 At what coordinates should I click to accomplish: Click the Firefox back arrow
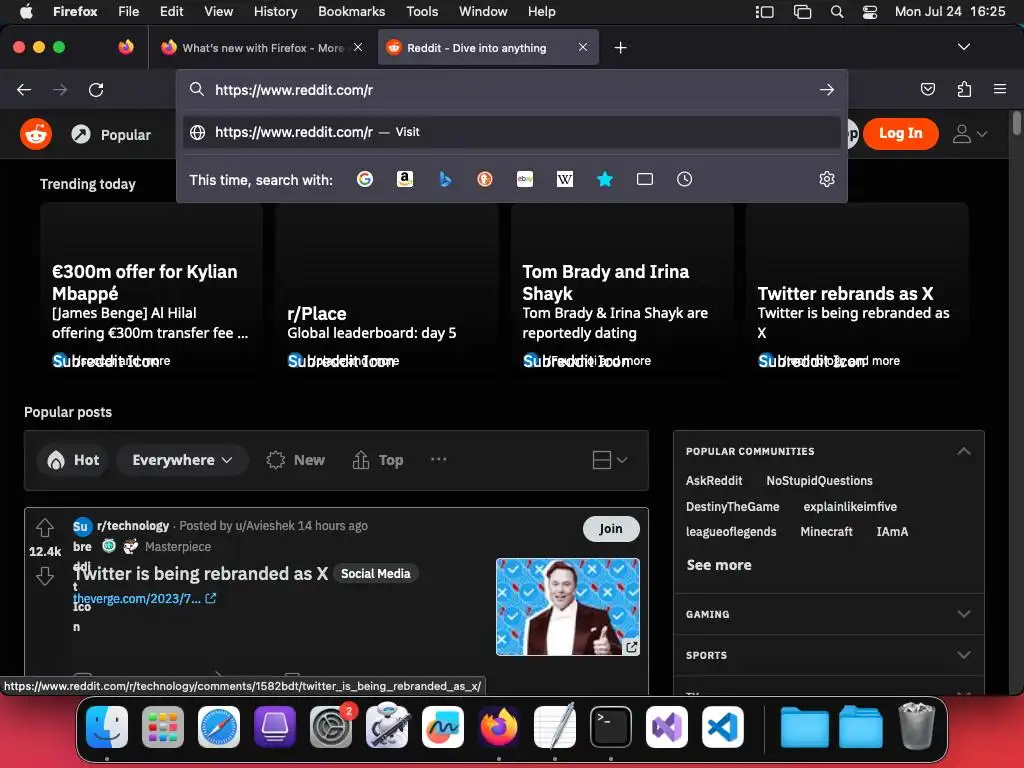pos(24,89)
